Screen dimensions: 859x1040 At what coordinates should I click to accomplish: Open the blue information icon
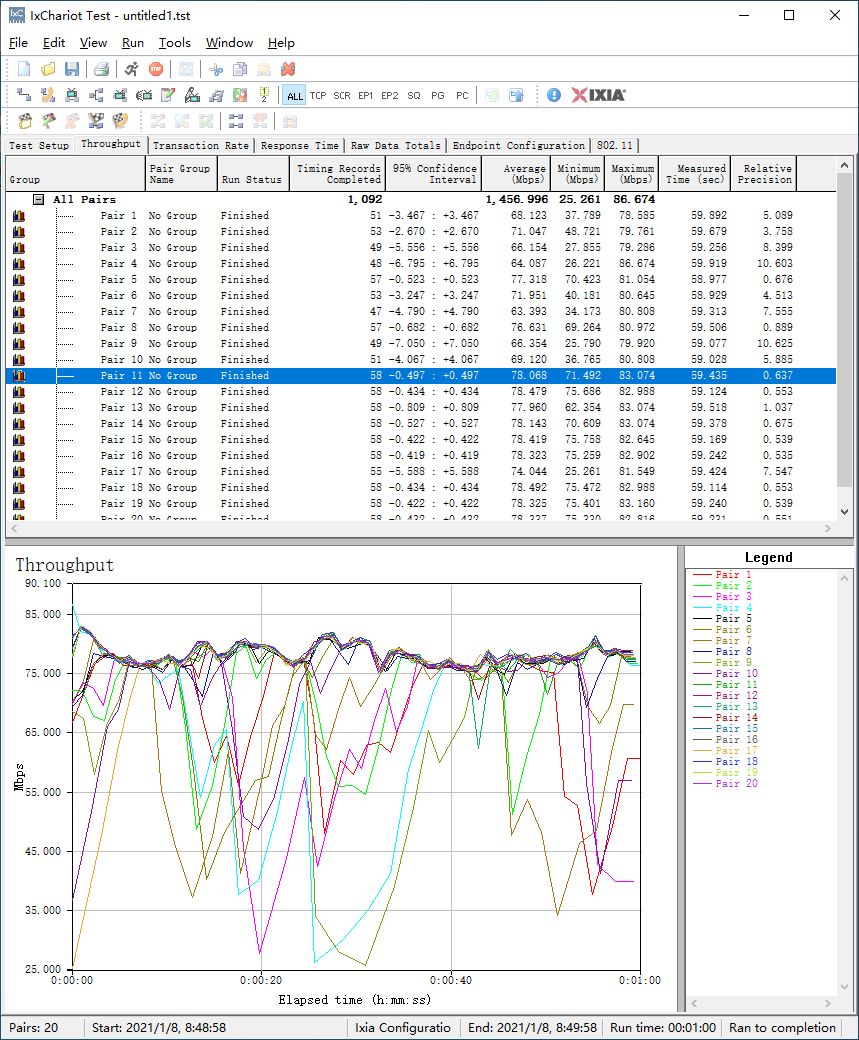(554, 95)
